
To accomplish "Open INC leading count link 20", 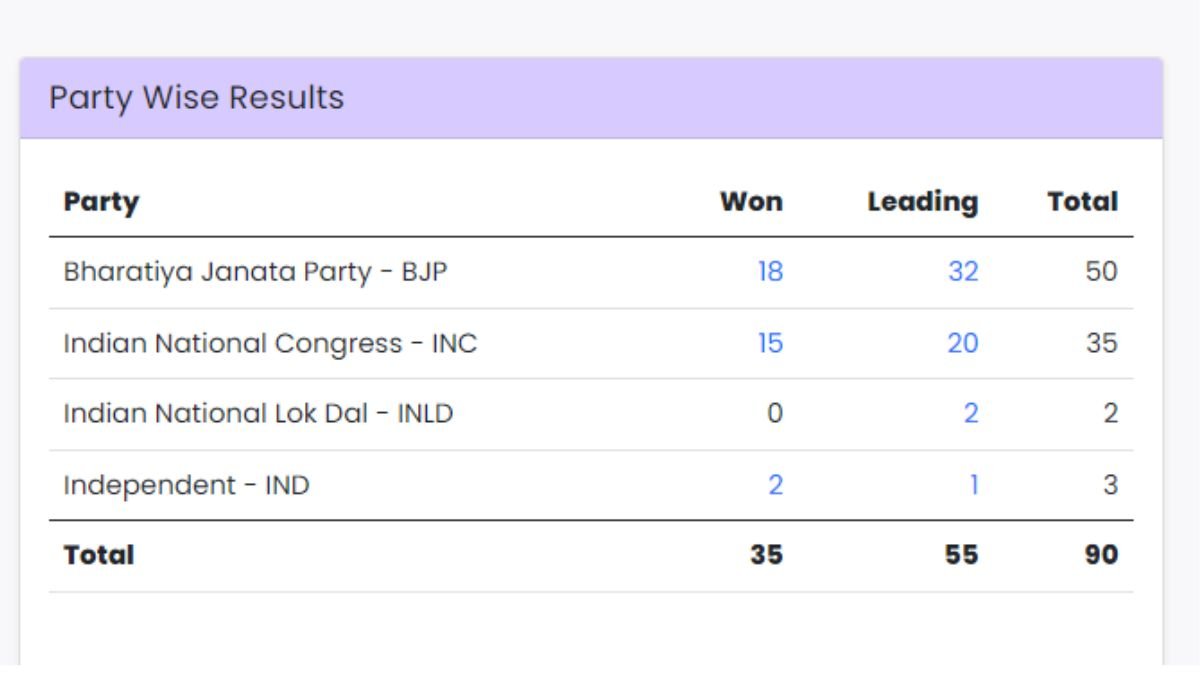I will click(963, 343).
